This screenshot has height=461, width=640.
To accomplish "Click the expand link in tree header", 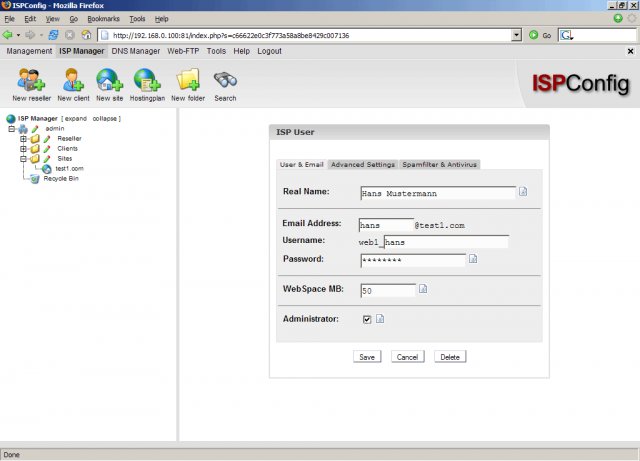I will pos(76,119).
